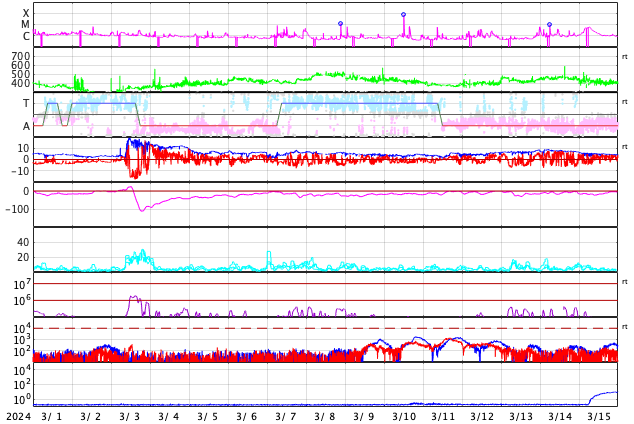Click the rt tag beside the green panel
The image size is (634, 424).
pyautogui.click(x=624, y=57)
